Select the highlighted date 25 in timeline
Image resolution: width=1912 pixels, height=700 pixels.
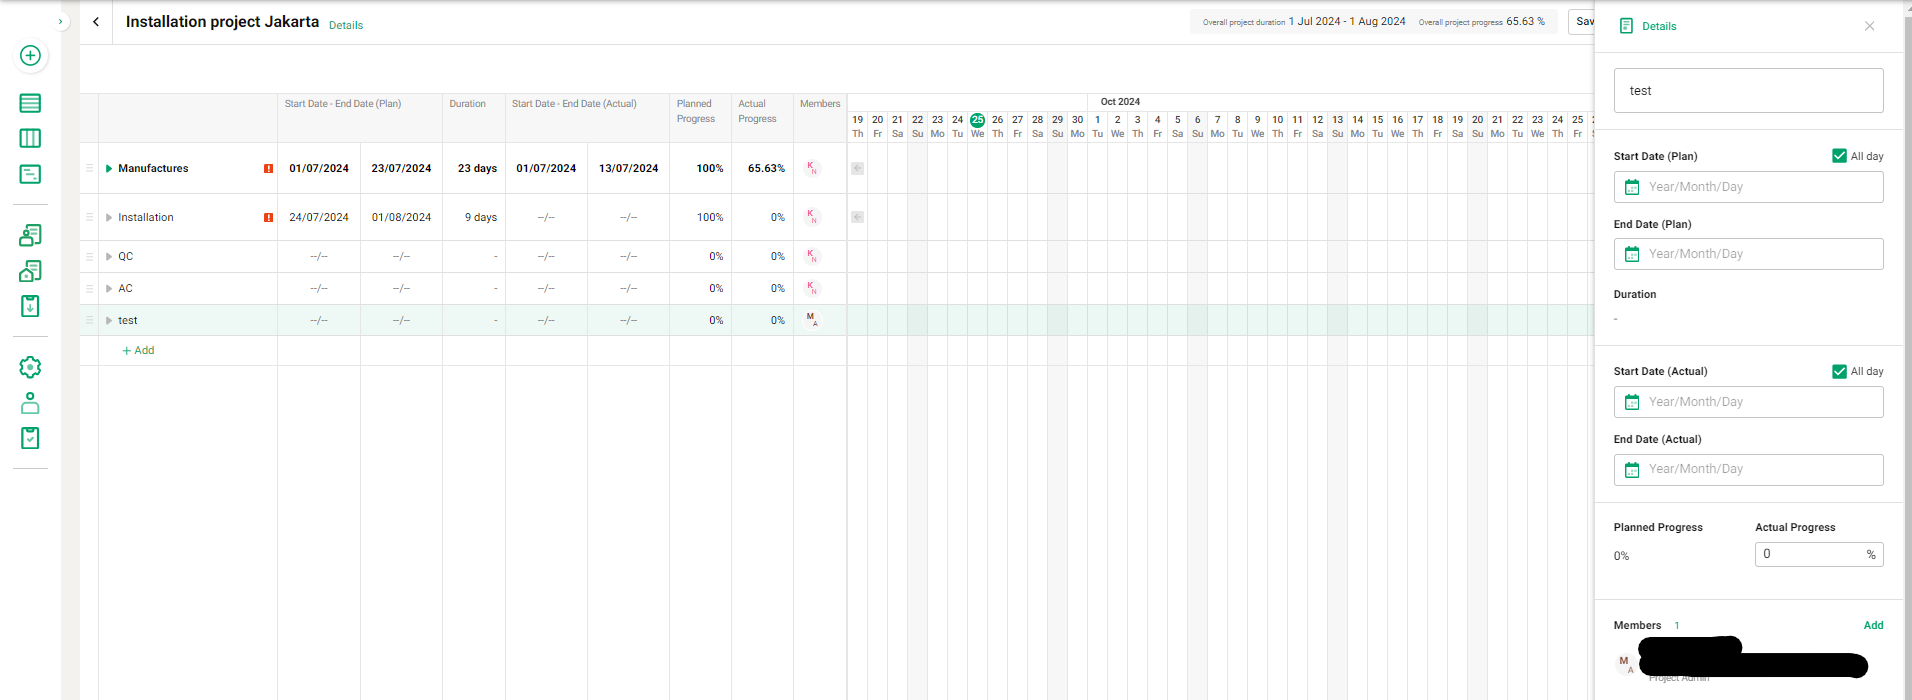(977, 120)
